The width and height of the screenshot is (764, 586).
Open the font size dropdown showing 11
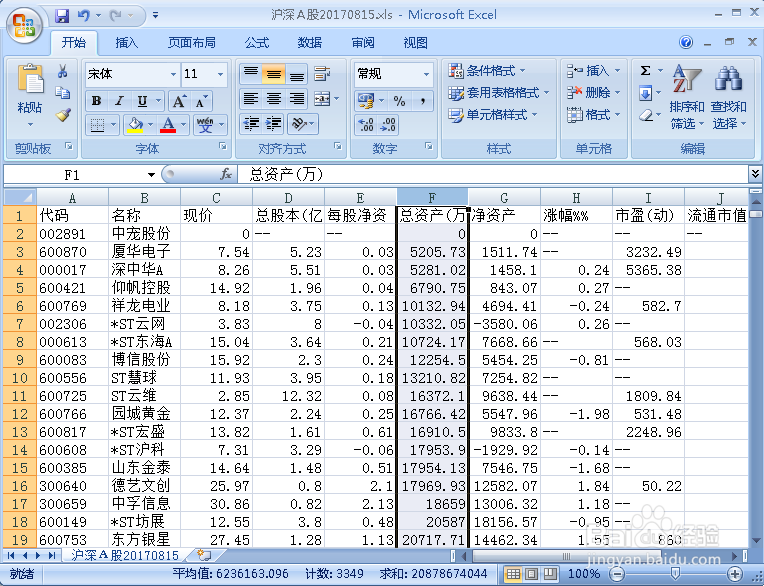click(221, 74)
